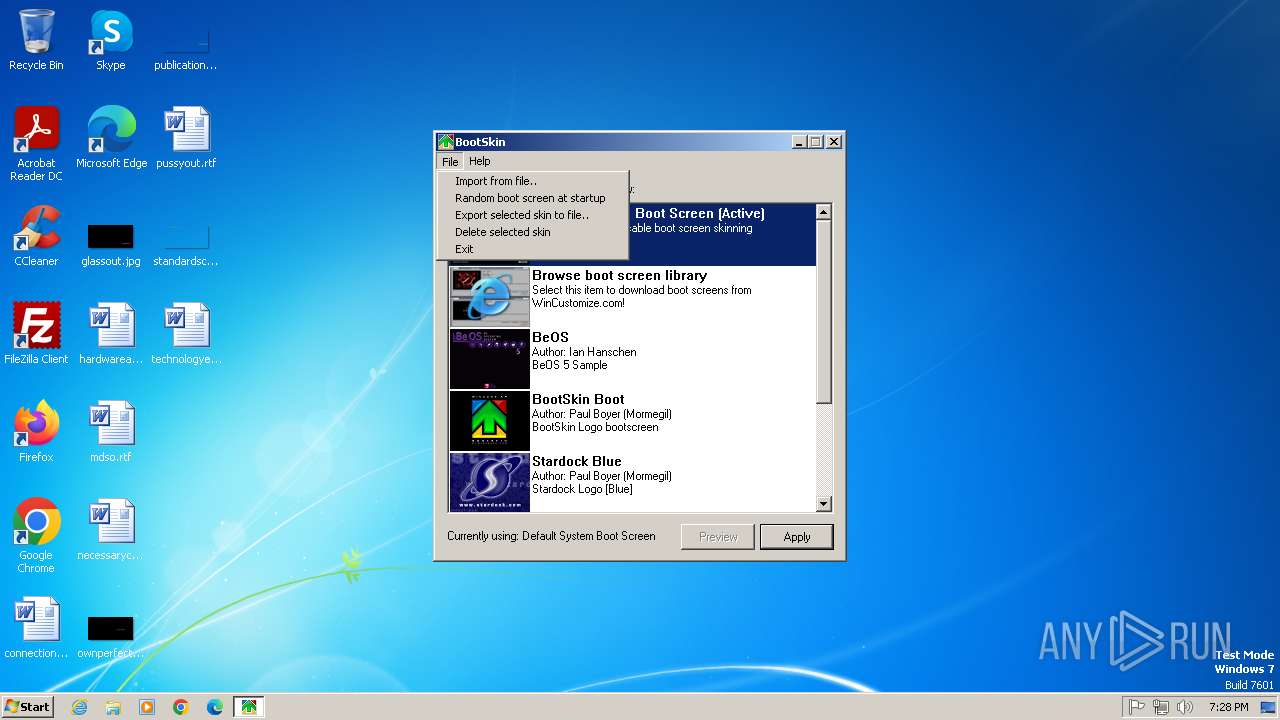Close the BootSkin window
The width and height of the screenshot is (1280, 720).
tap(834, 142)
